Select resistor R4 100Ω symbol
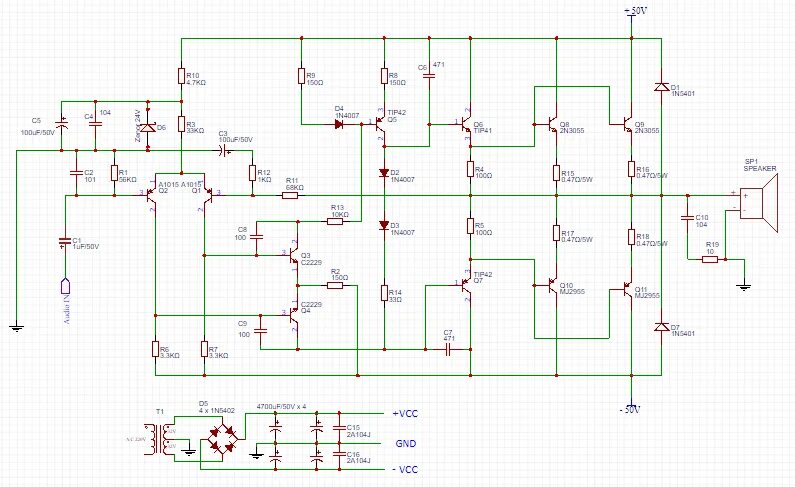This screenshot has height=487, width=795. point(470,169)
